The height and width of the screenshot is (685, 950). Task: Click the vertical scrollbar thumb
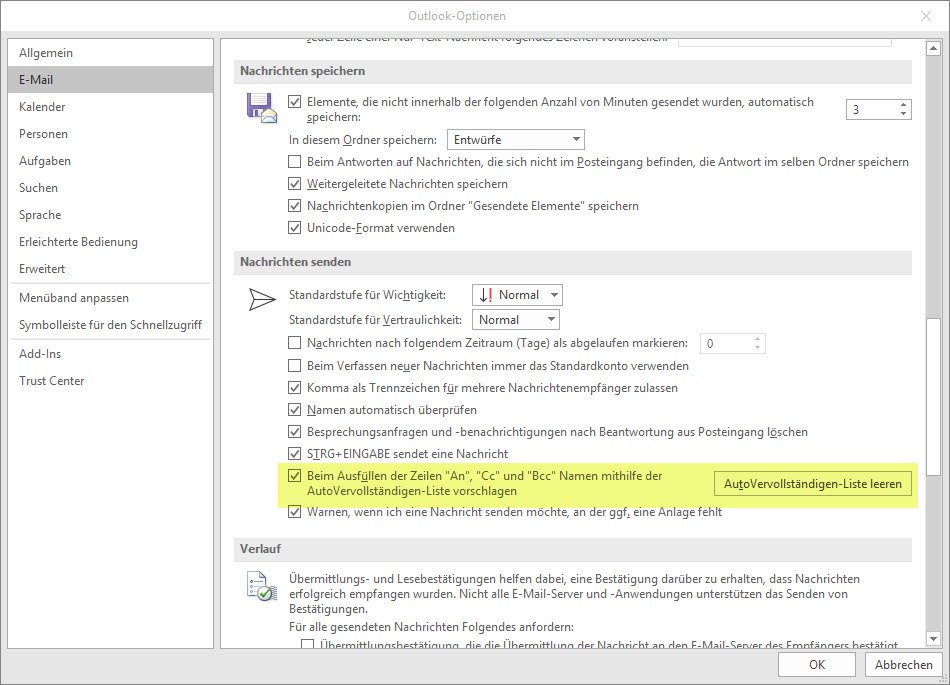933,396
